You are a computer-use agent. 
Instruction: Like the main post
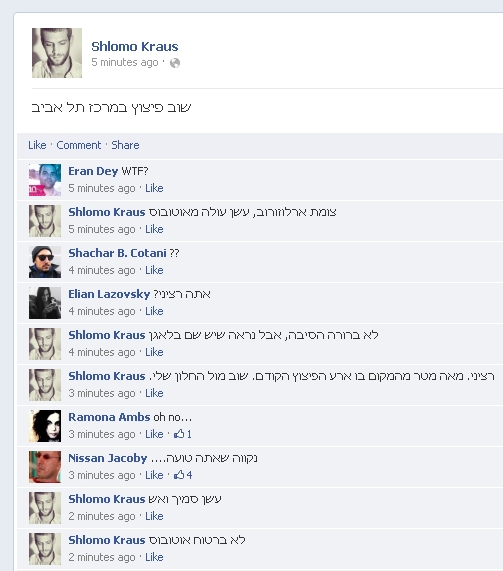(x=37, y=145)
